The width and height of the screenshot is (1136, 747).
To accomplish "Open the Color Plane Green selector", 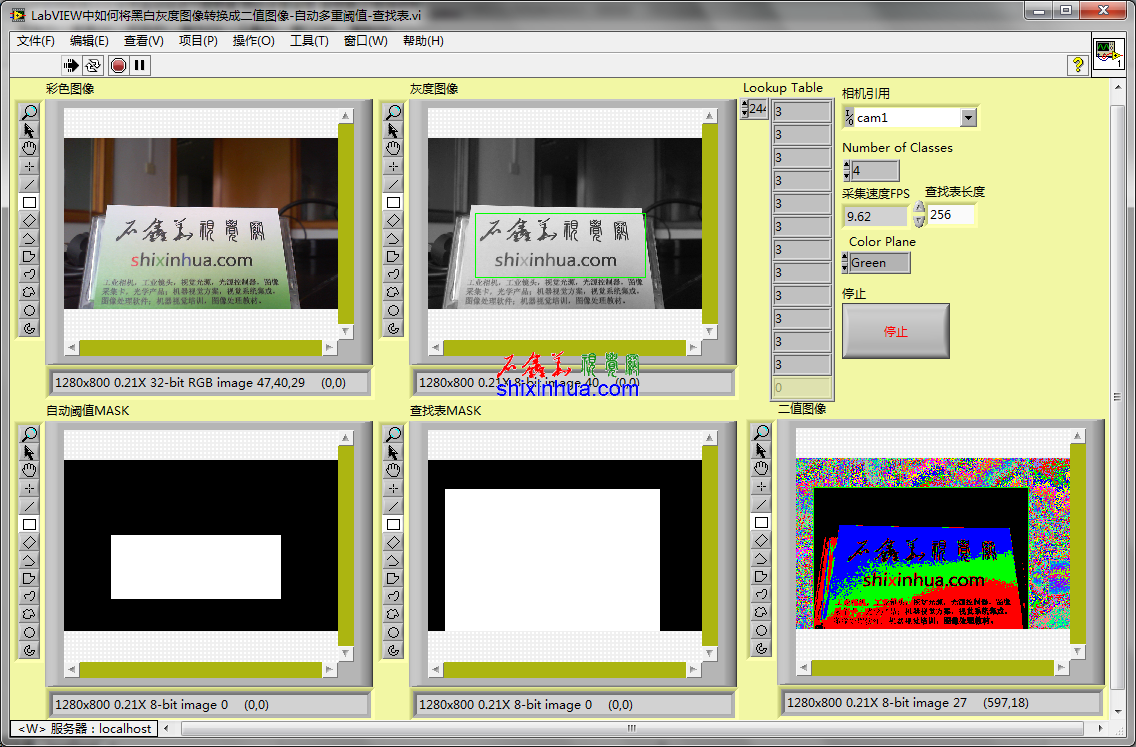I will click(877, 263).
